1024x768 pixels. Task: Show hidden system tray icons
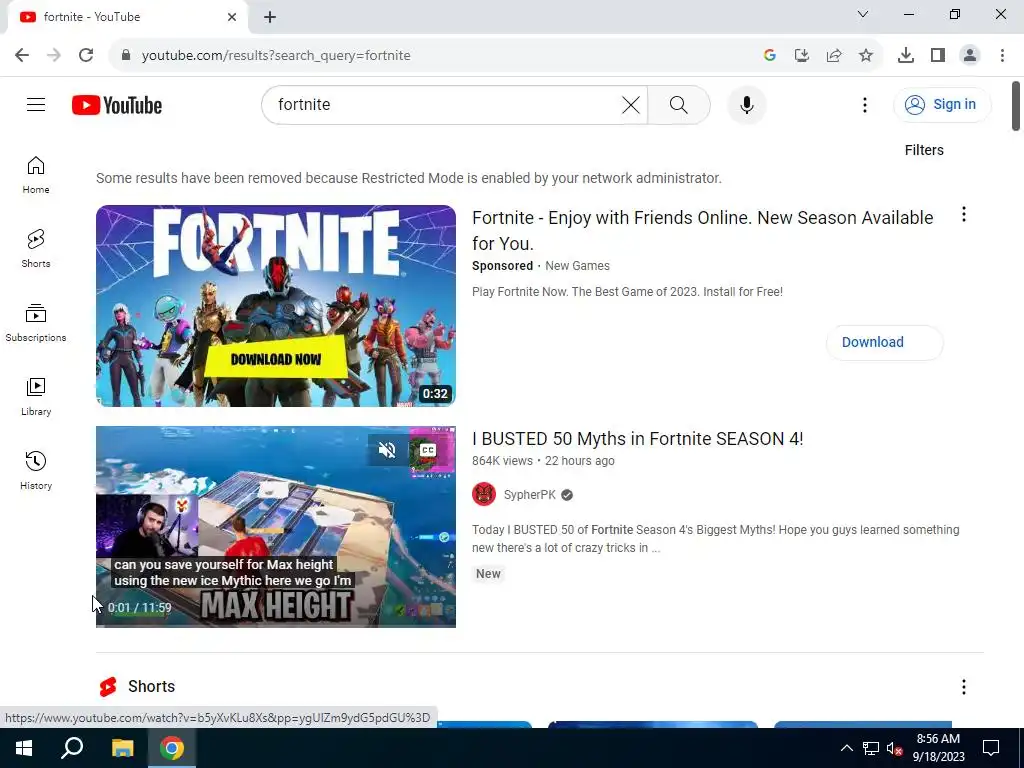click(846, 748)
